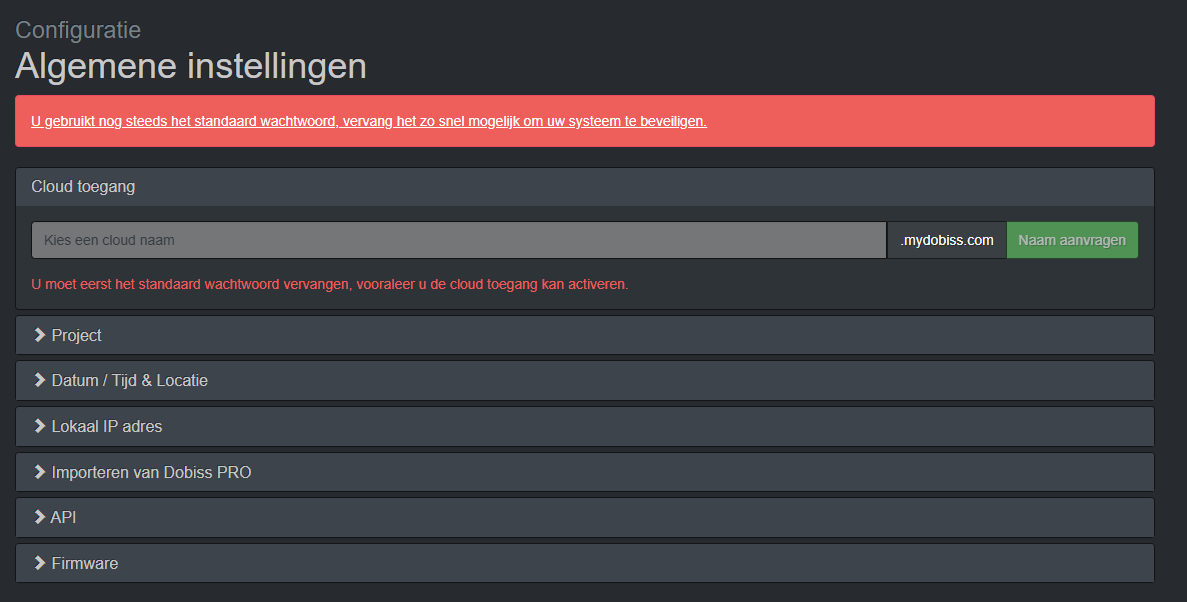Open the Datum / Tijd & Locatie panel title
This screenshot has height=602, width=1187.
click(130, 381)
